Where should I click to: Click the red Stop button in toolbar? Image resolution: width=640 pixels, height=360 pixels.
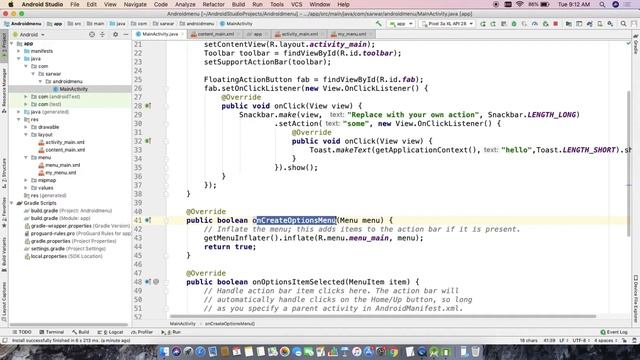click(556, 24)
